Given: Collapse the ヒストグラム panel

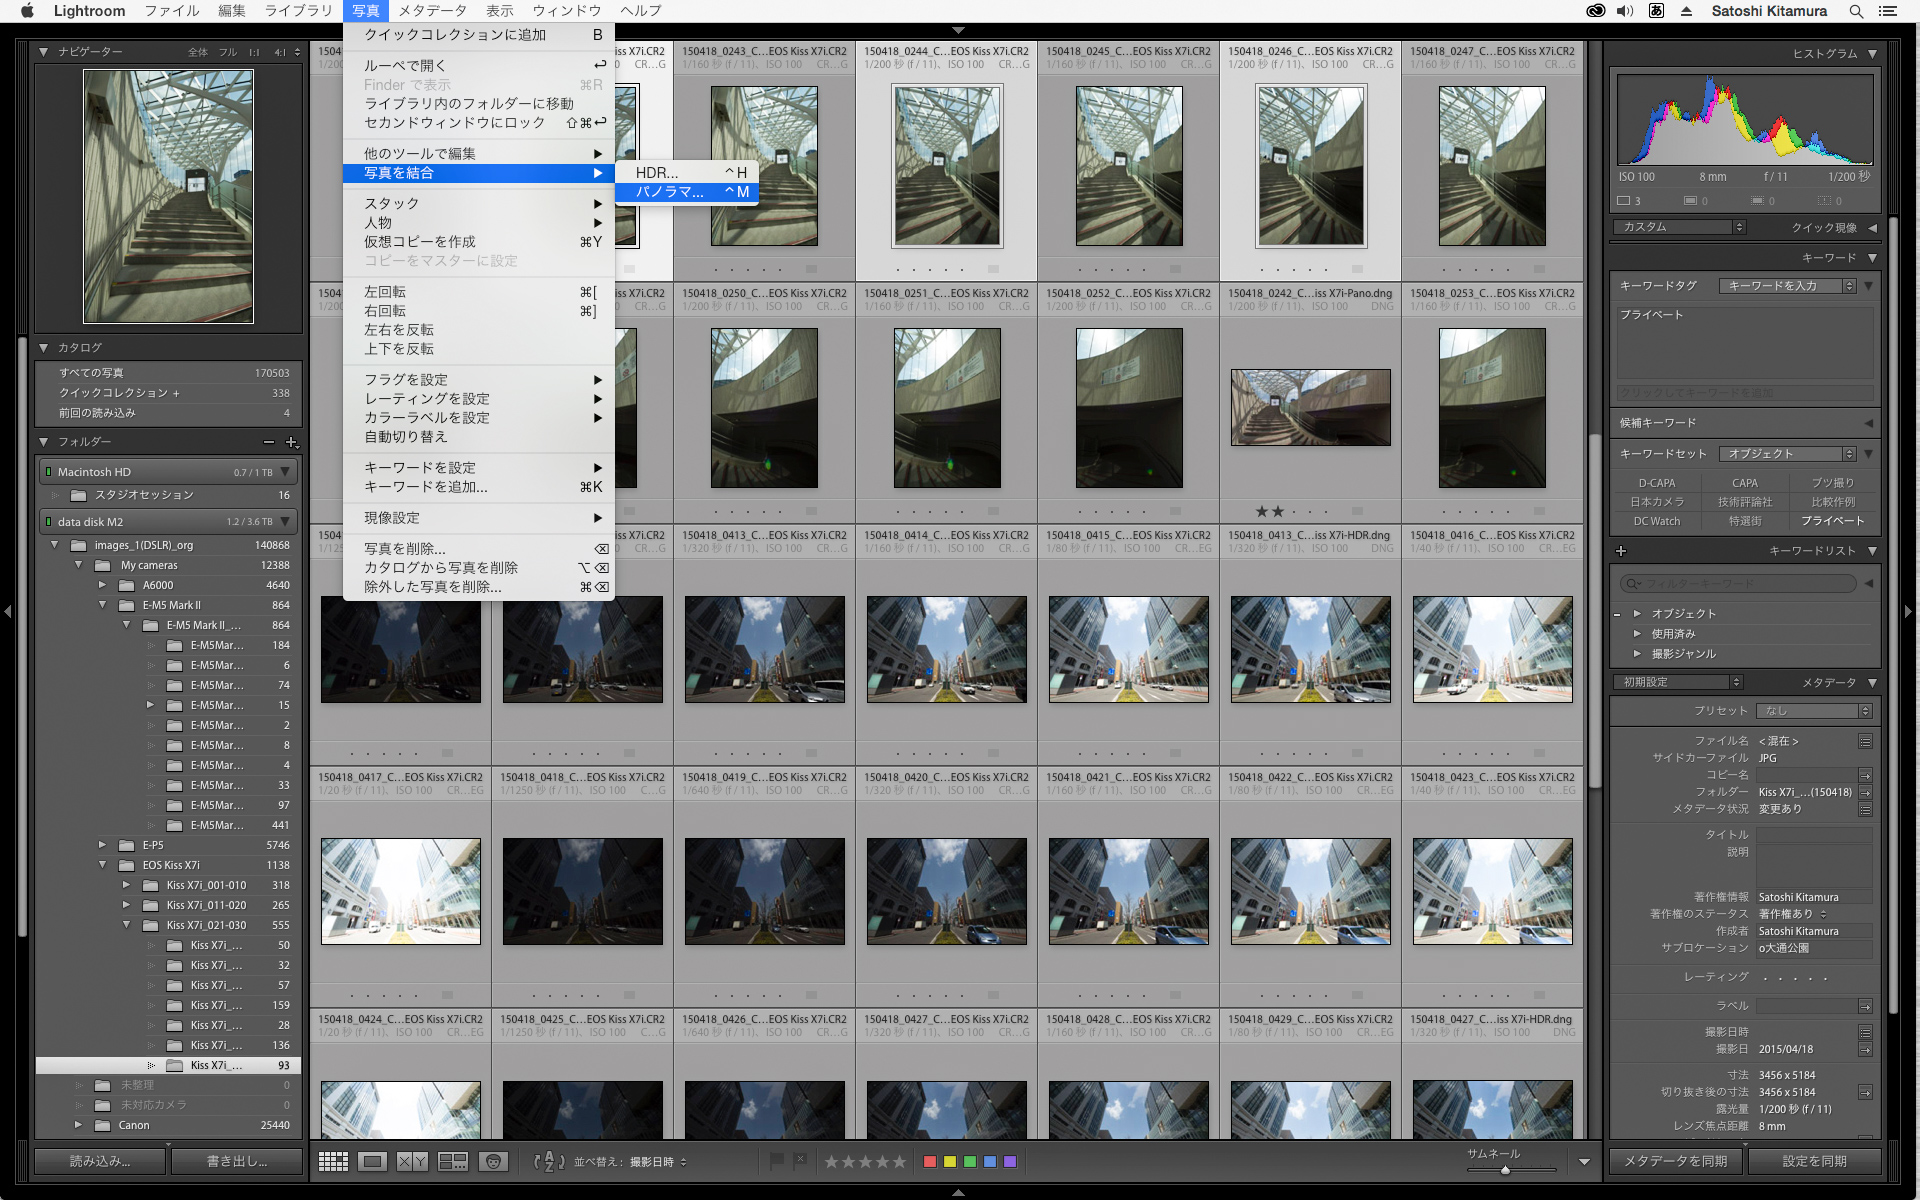Looking at the screenshot, I should coord(1872,54).
